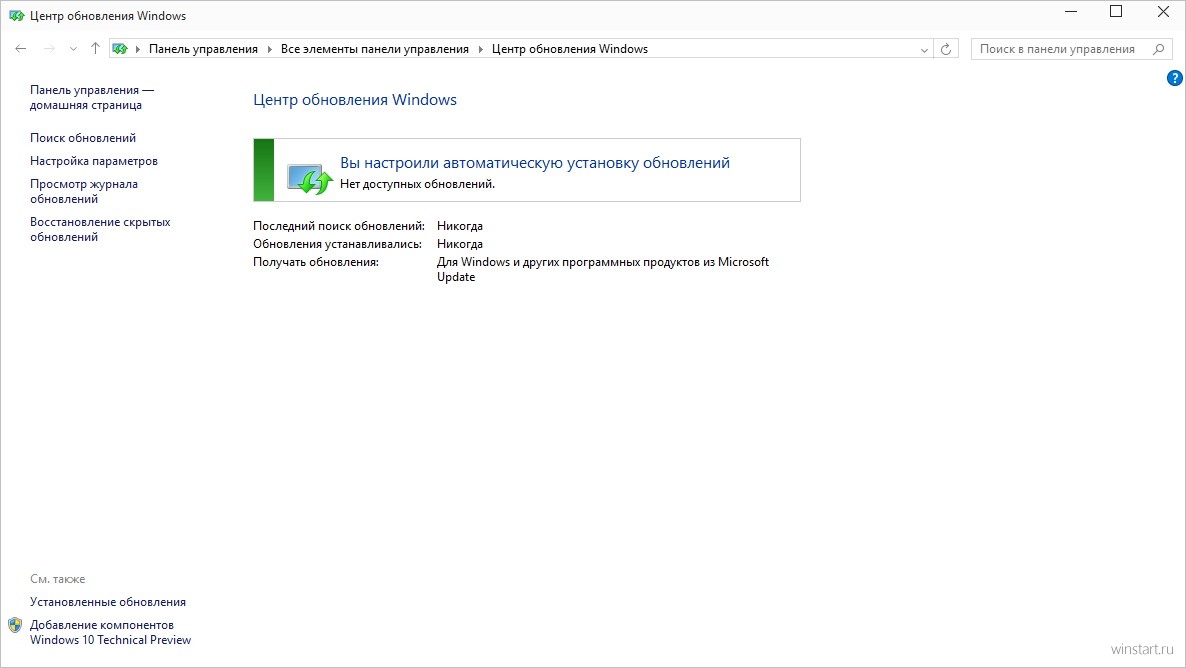
Task: Minimize the Центр обновления Windows window
Action: 1071,12
